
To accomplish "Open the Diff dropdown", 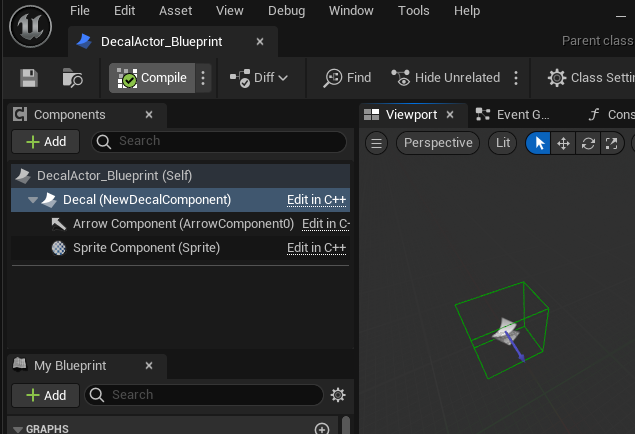I will (259, 78).
